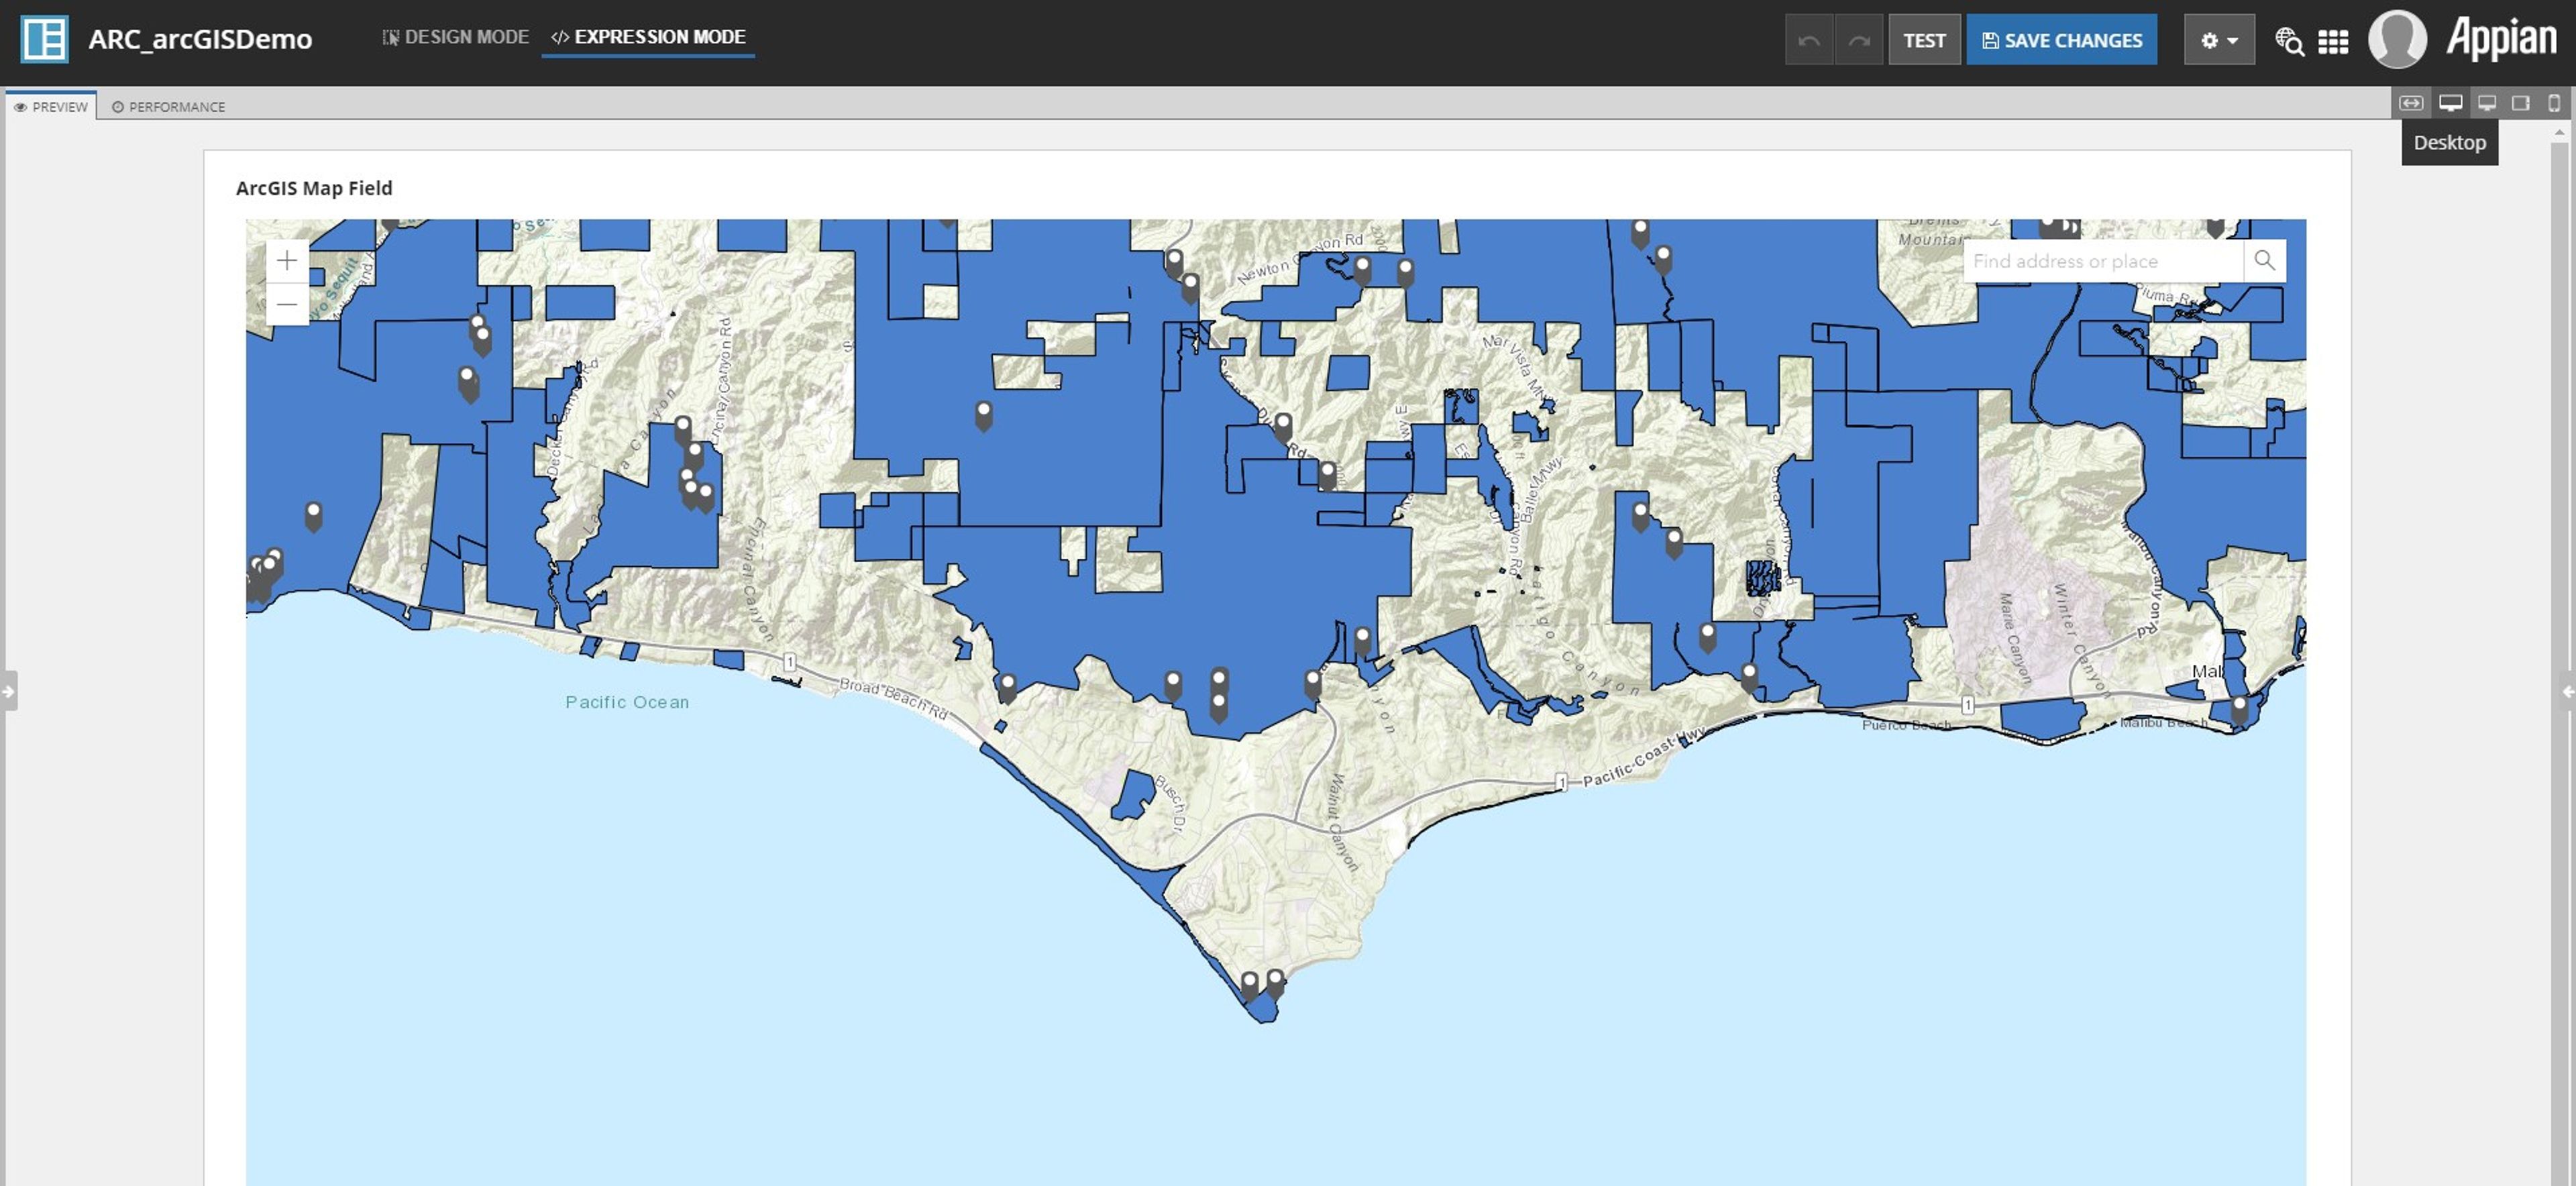Expand the right side pane arrow
2576x1186 pixels.
pos(2567,691)
